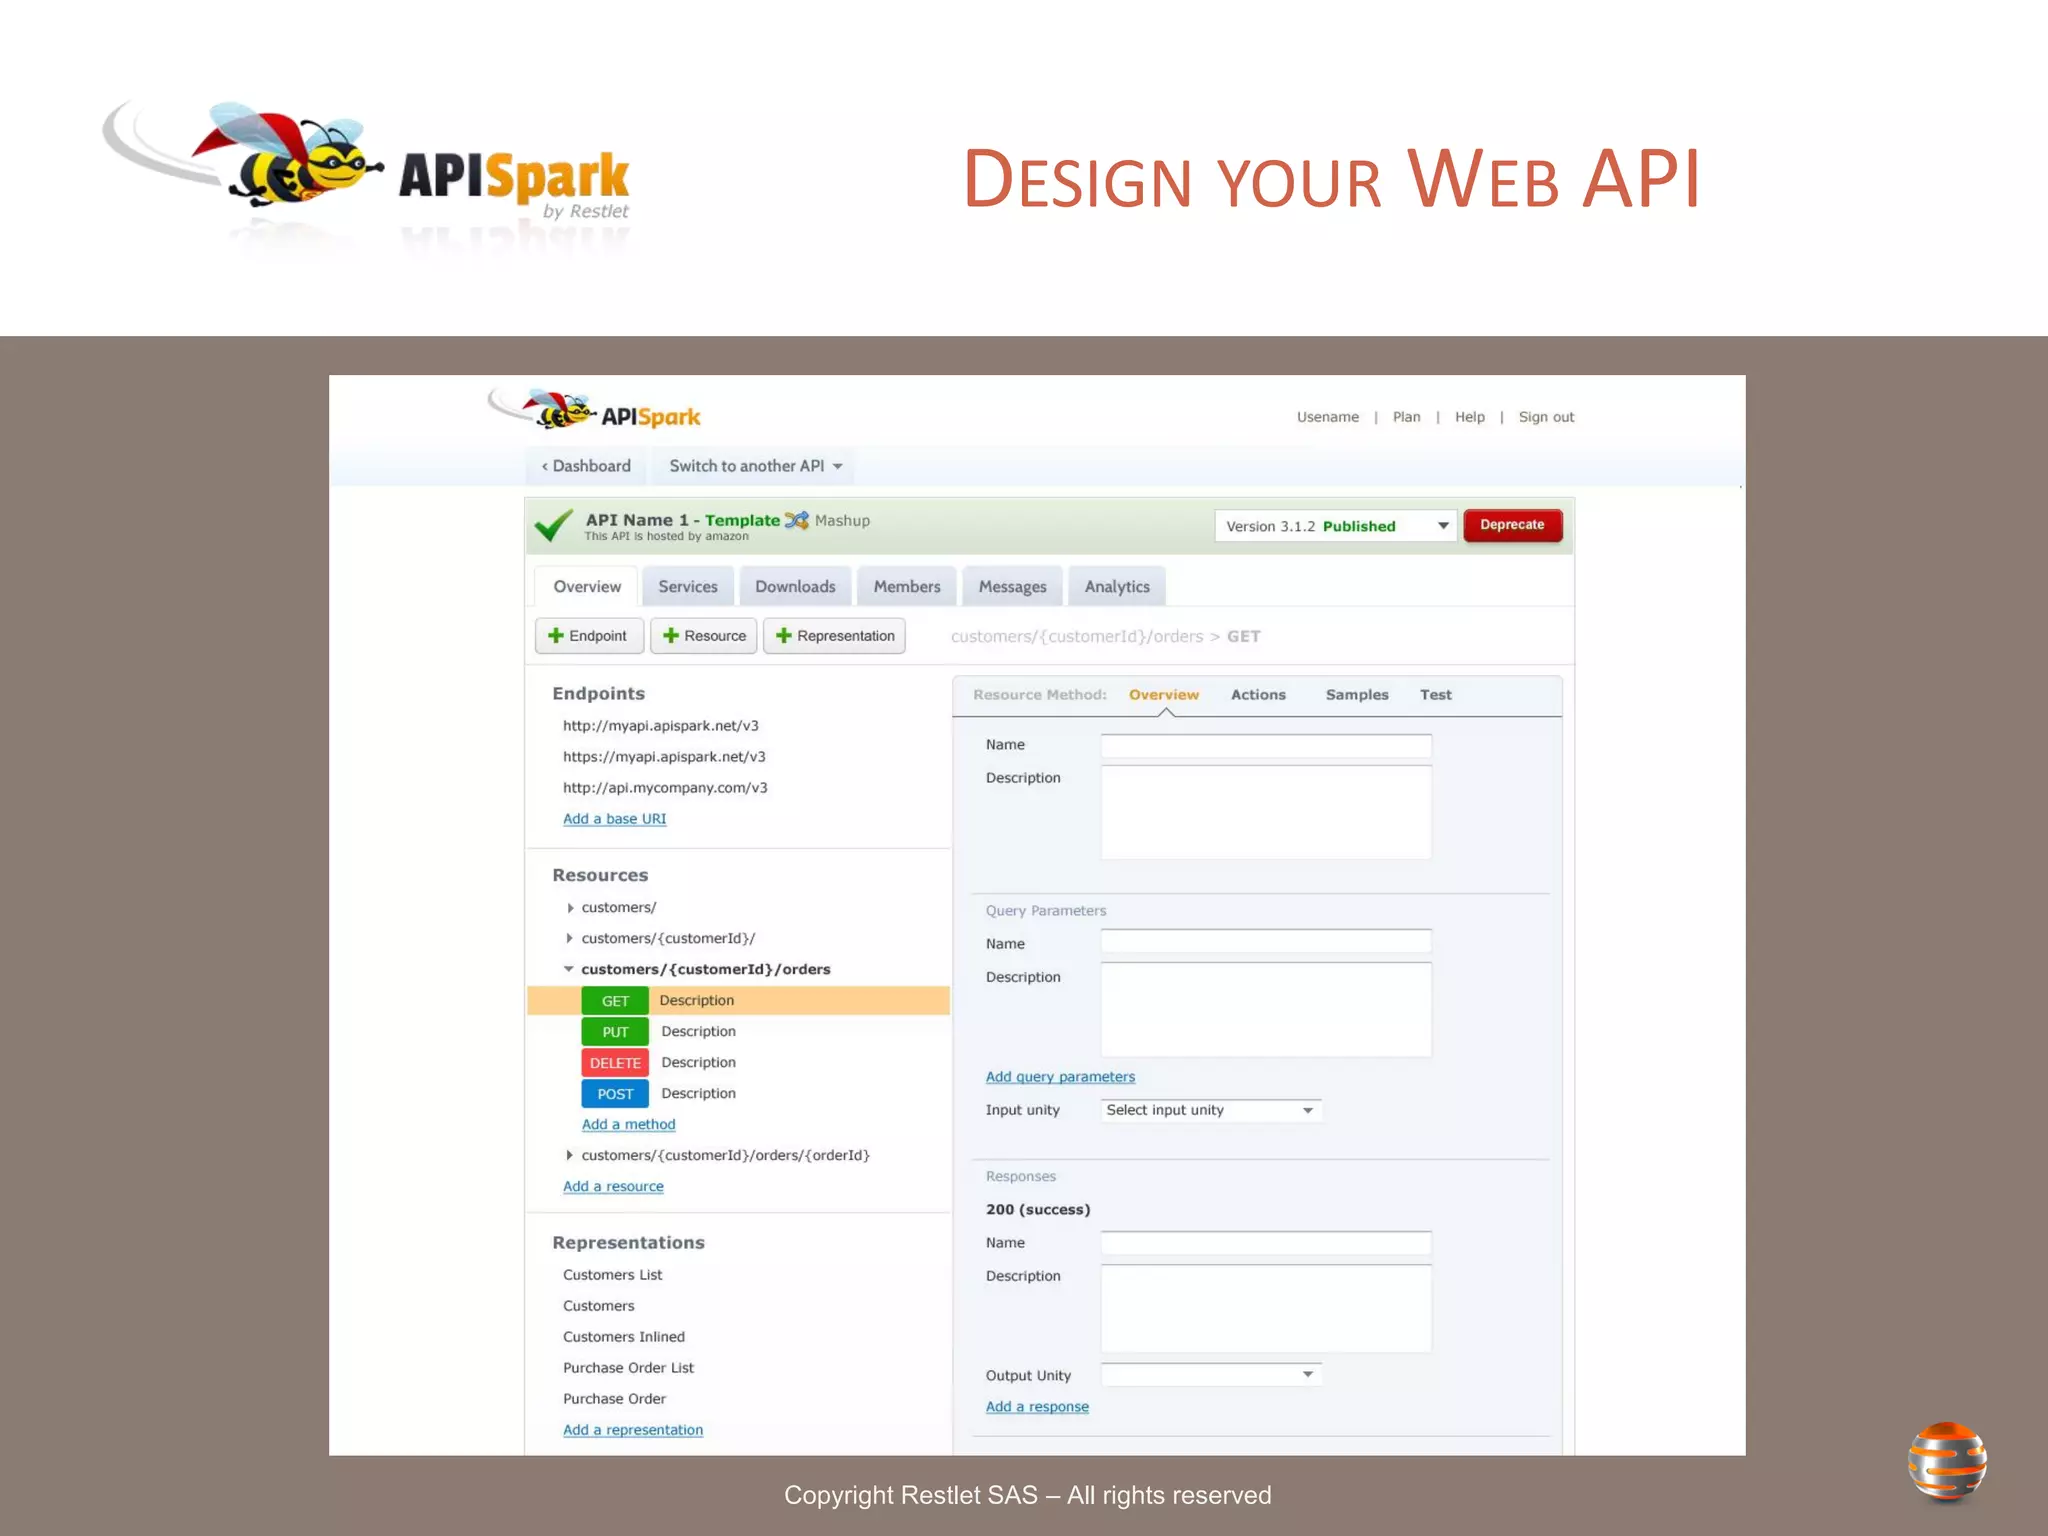Click the Restlet sphere logo on the slide
Viewport: 2048px width, 1536px height.
[1946, 1461]
